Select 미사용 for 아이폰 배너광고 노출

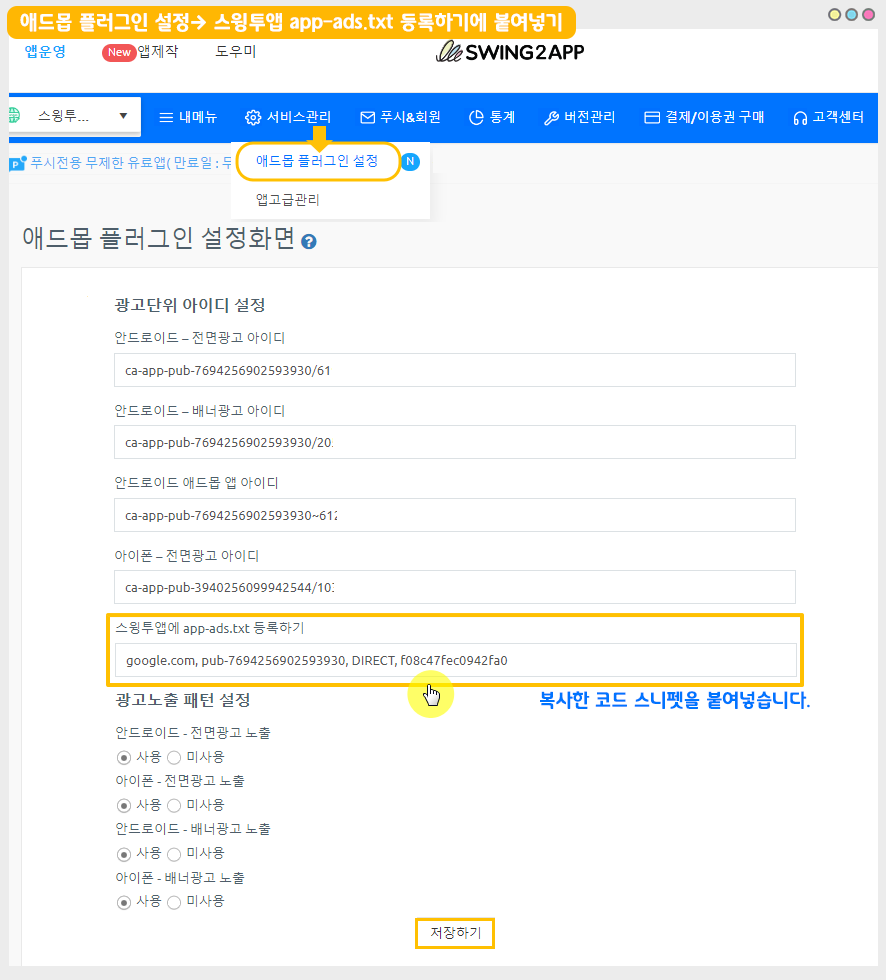174,902
